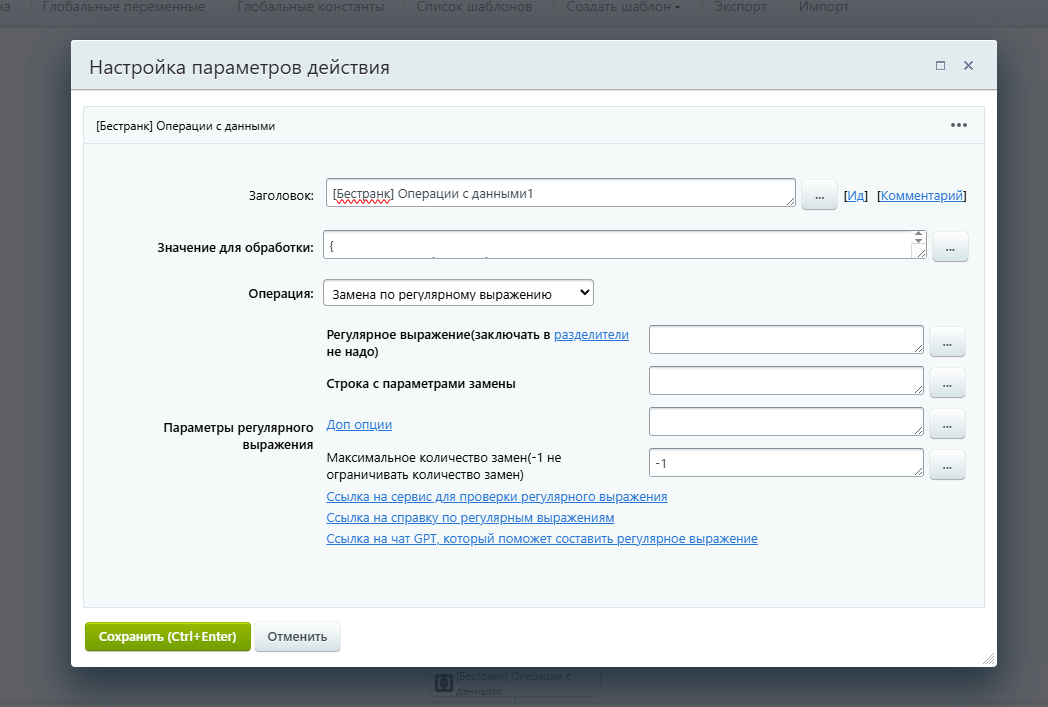Open '...' next to the Доп опции field
1048x707 pixels.
946,423
